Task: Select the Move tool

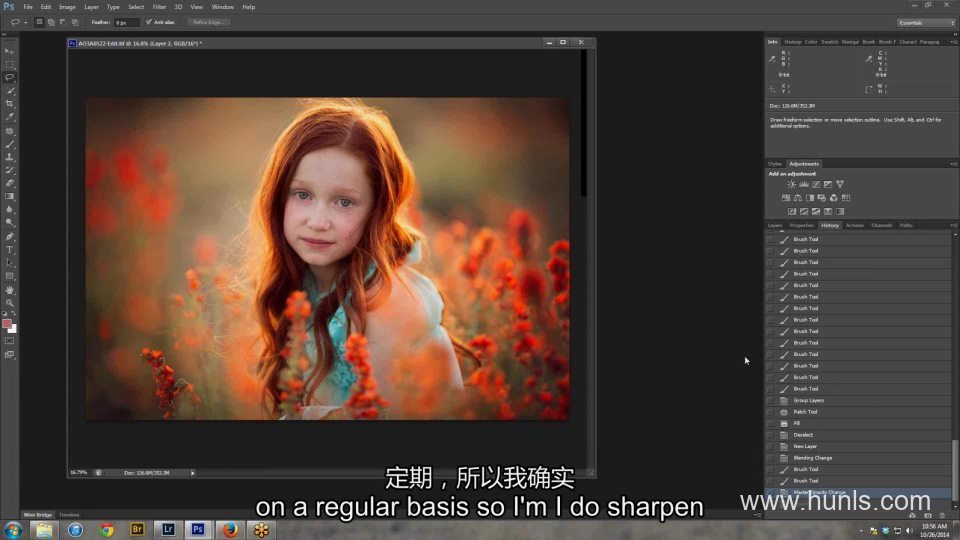Action: 9,51
